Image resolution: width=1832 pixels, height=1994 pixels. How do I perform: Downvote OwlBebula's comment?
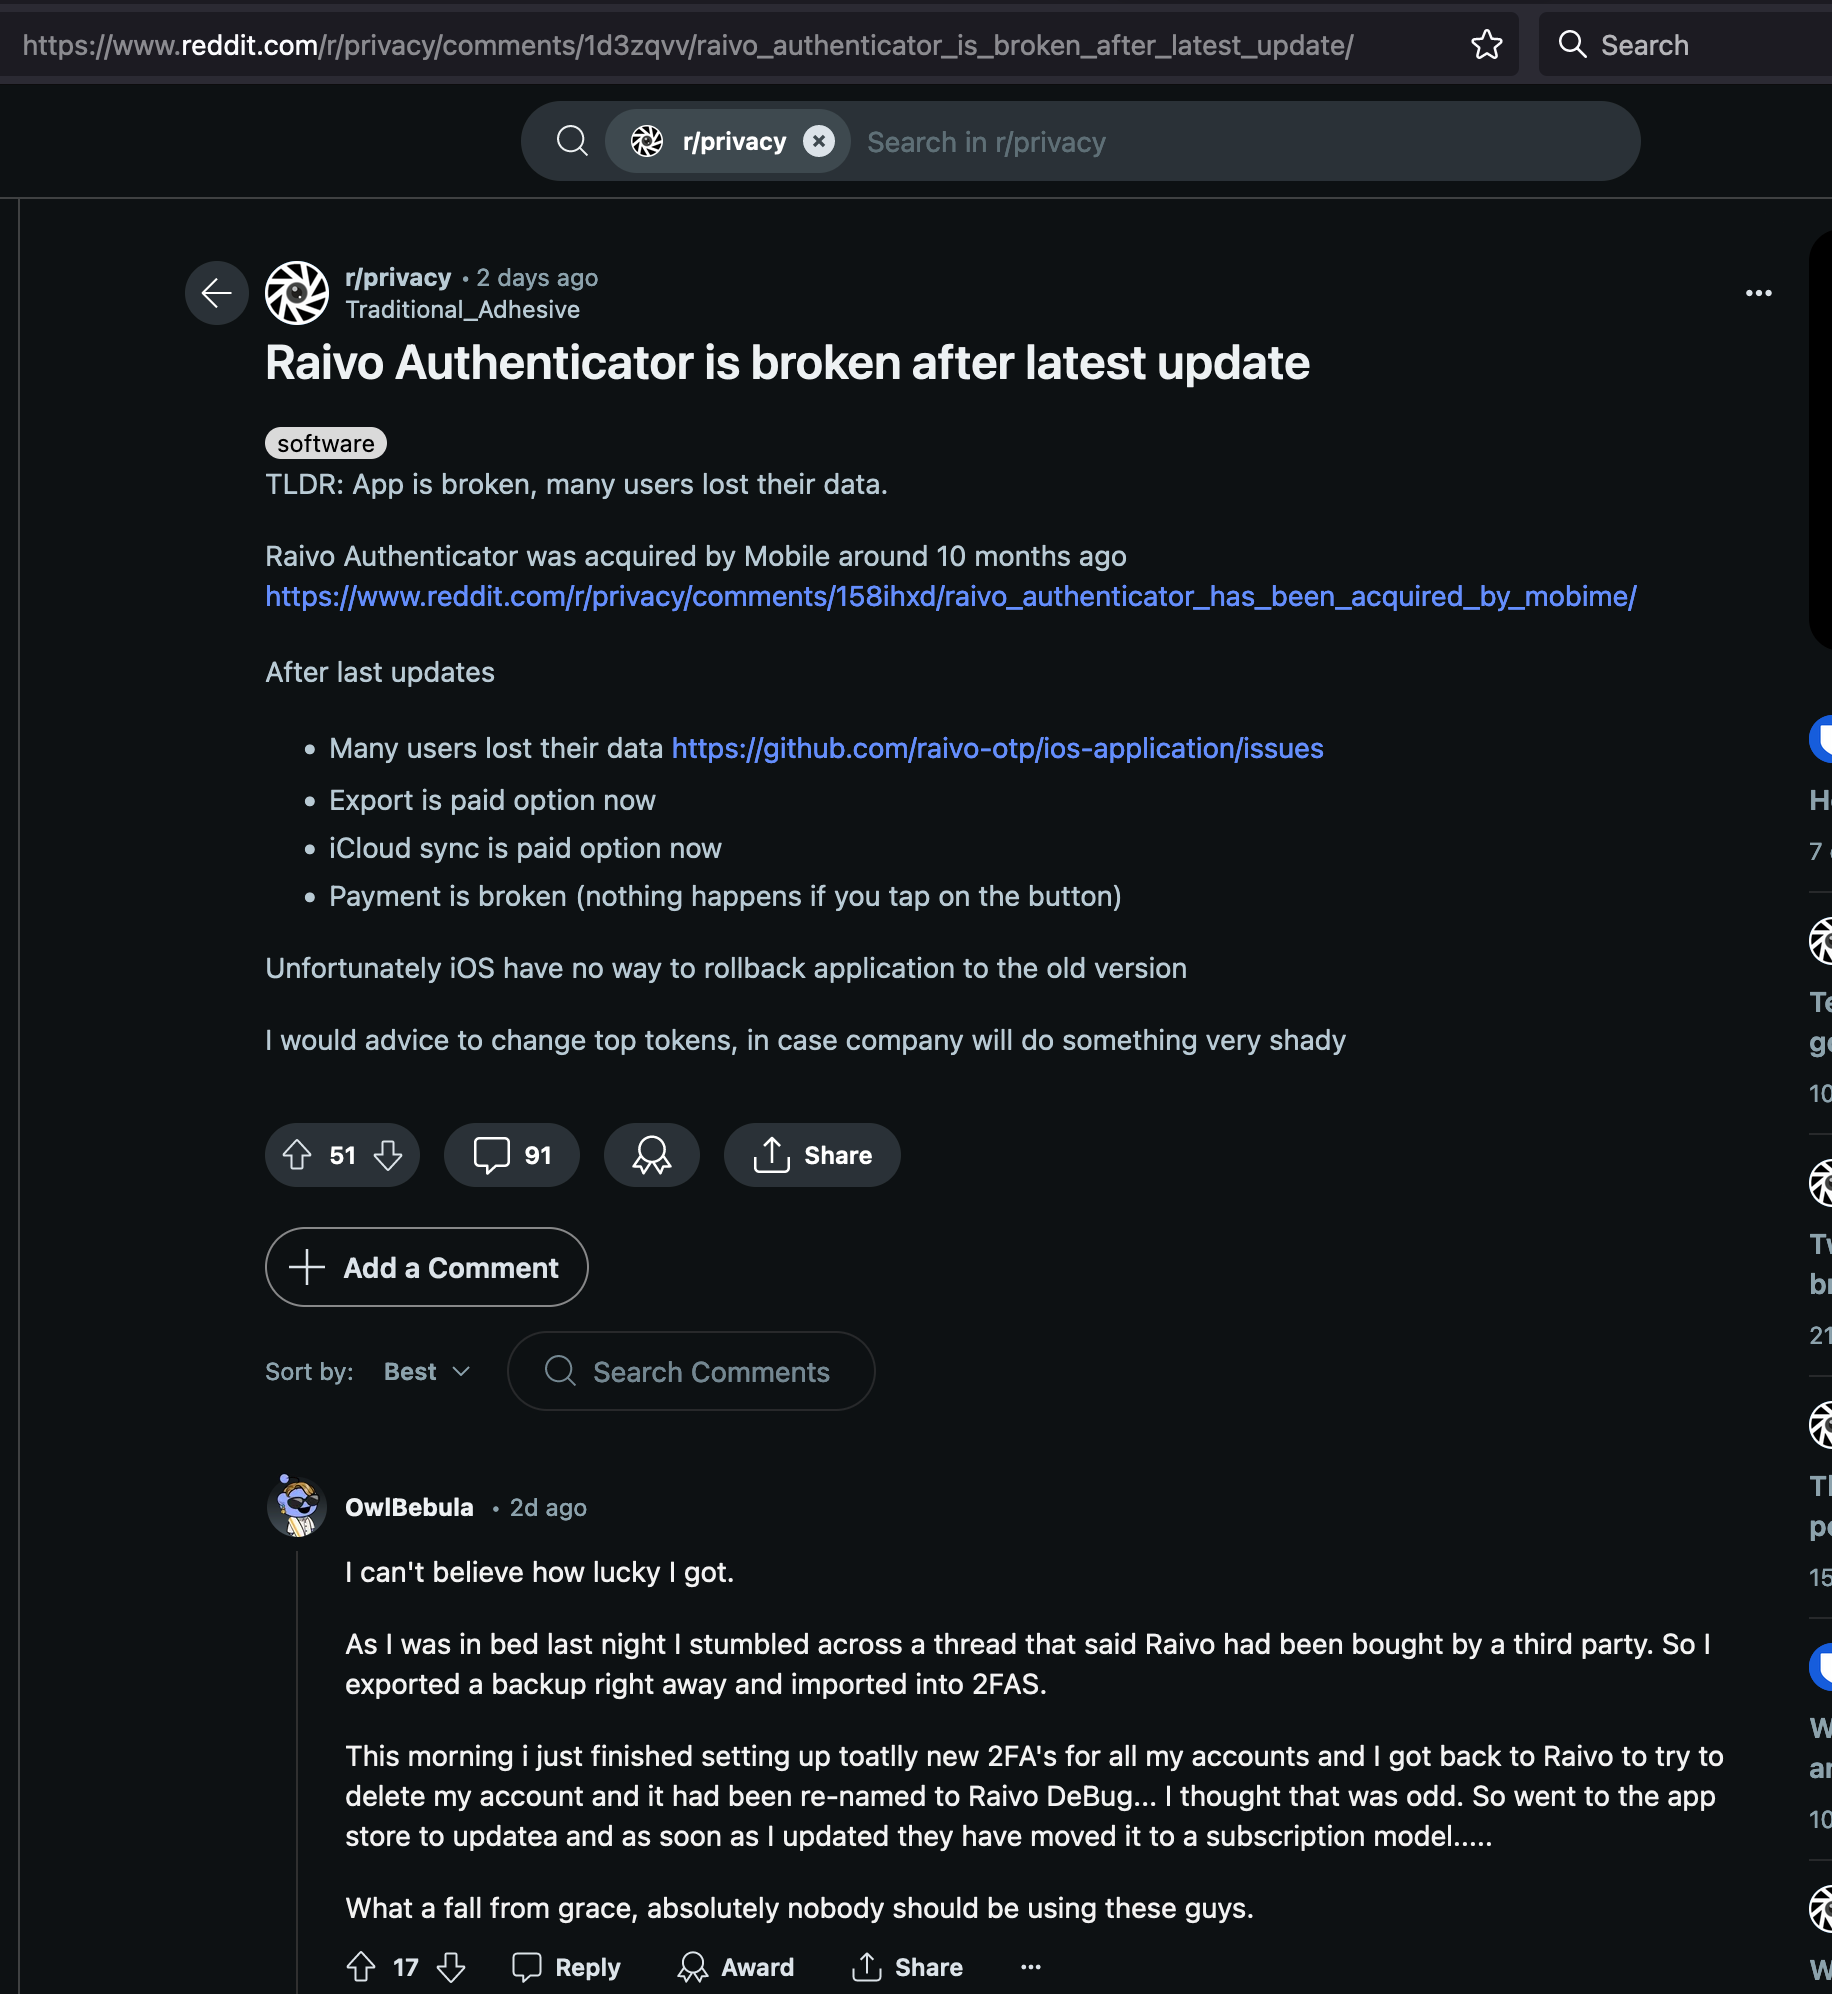(x=451, y=1967)
